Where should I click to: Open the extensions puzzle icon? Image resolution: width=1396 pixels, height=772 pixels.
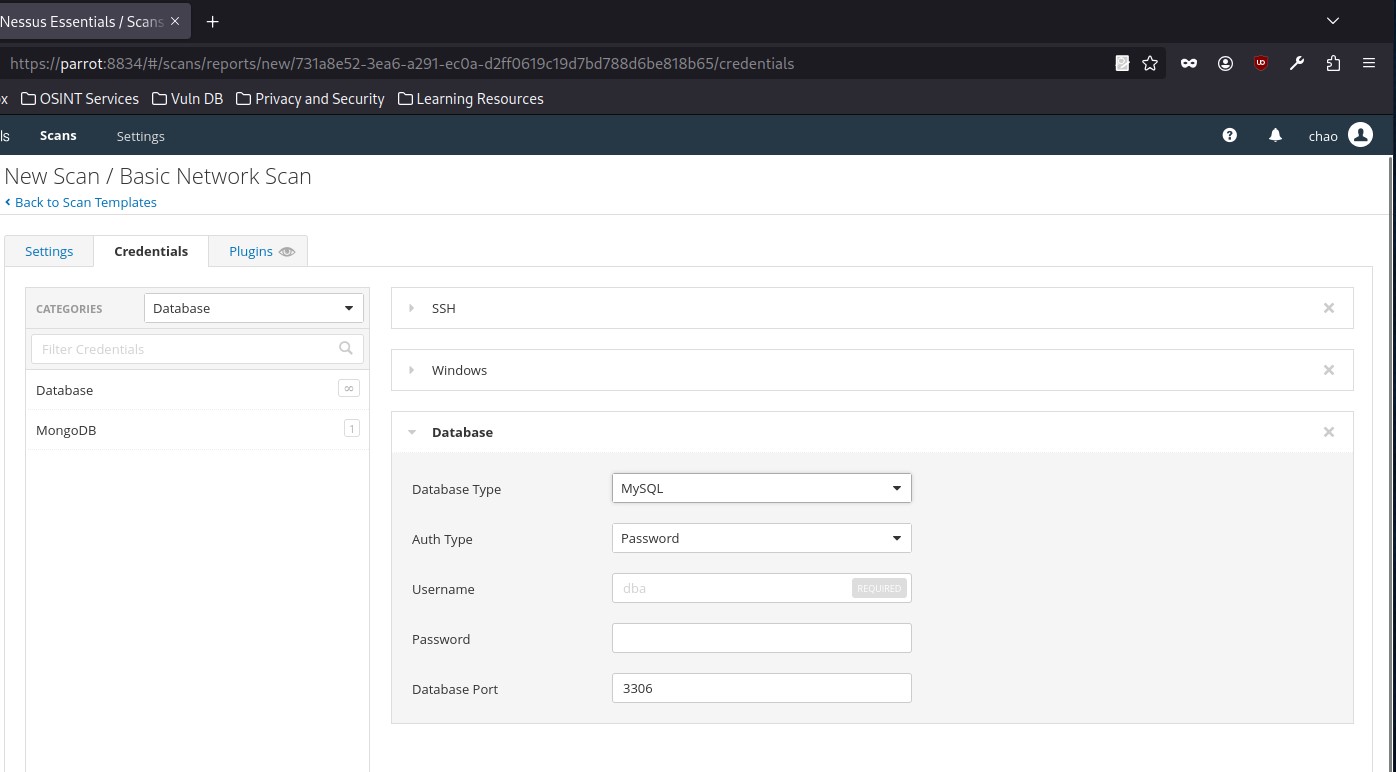[1333, 63]
